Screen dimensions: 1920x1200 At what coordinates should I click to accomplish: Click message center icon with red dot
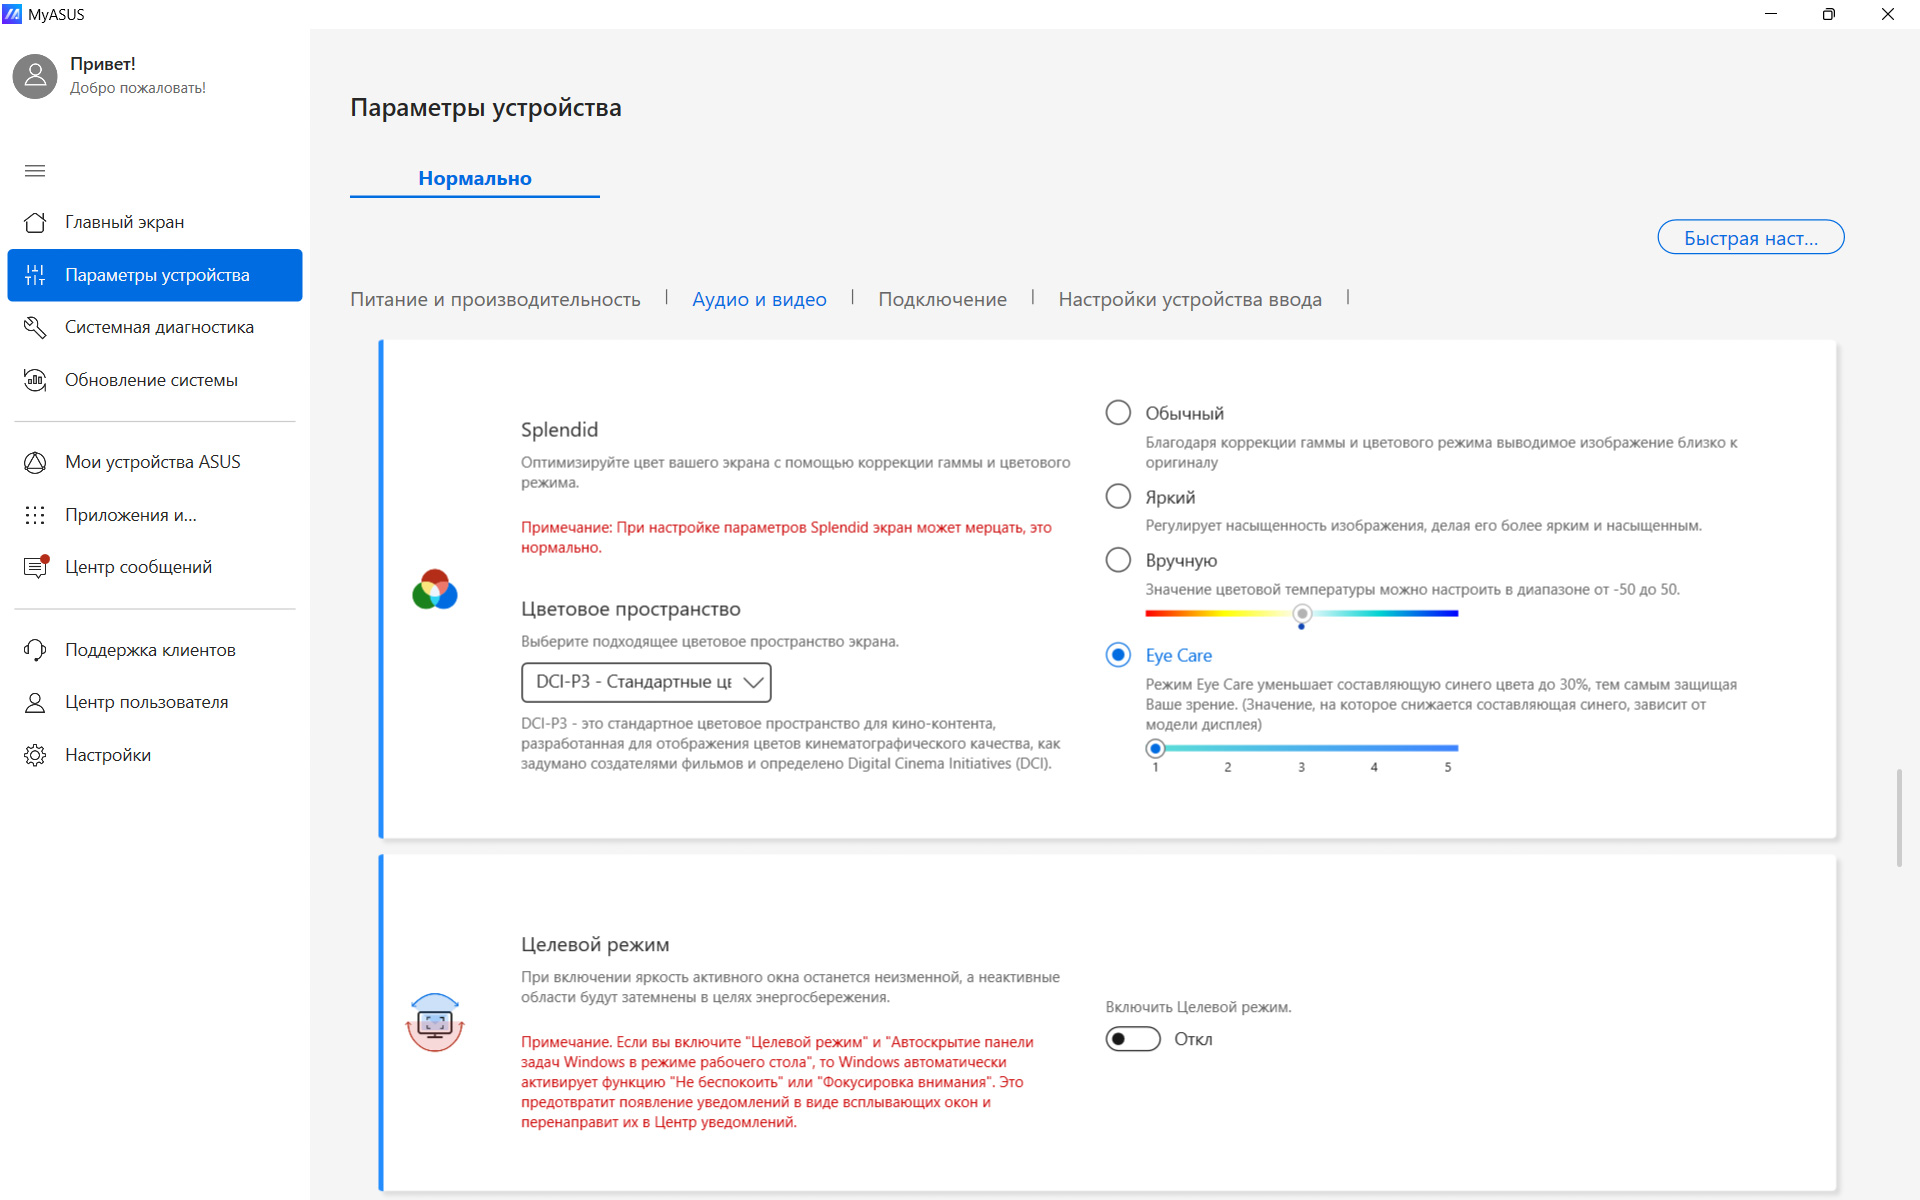coord(36,567)
